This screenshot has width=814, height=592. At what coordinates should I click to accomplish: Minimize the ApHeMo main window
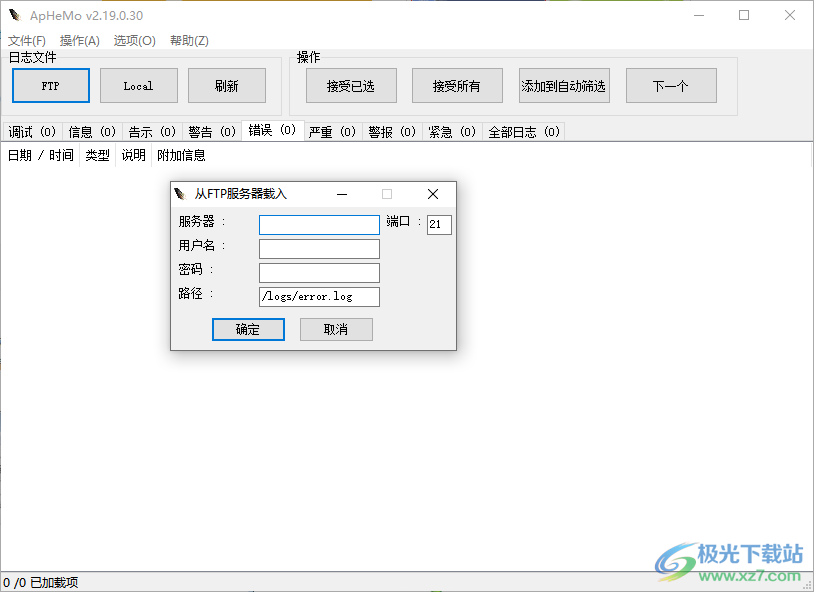[699, 16]
